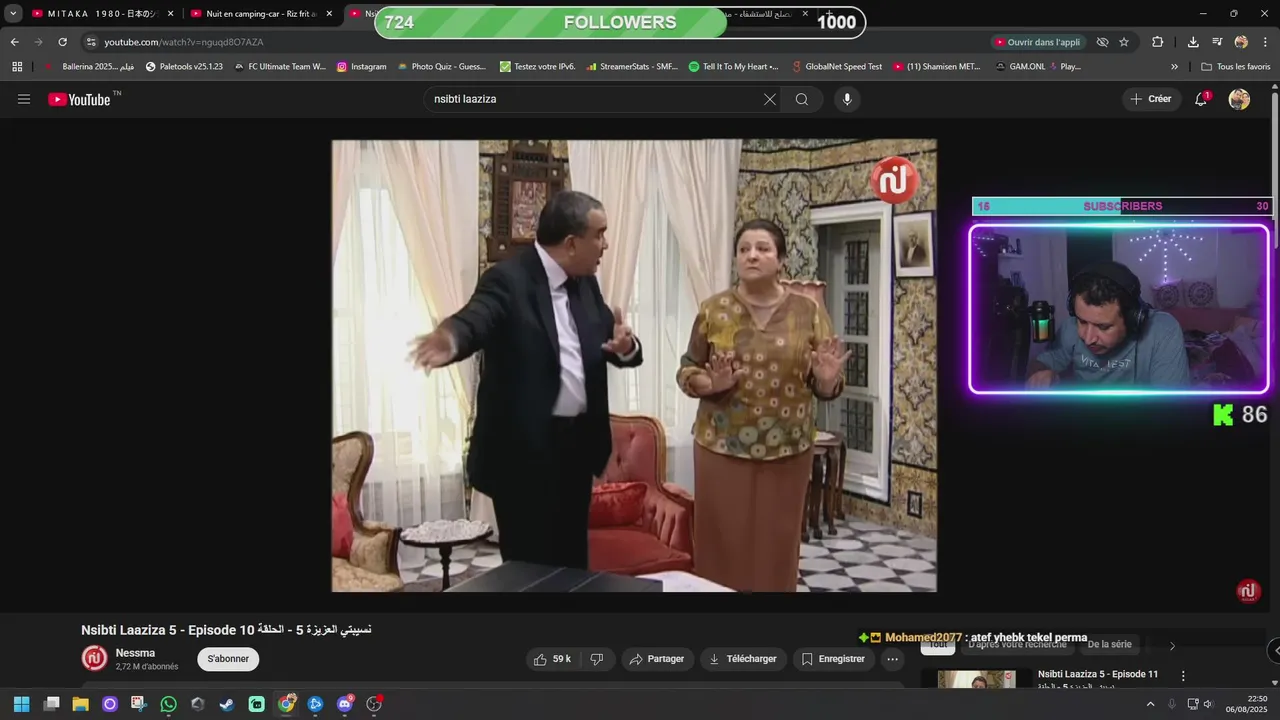Open the Tous les favoris folder
This screenshot has height=720, width=1280.
point(1236,66)
